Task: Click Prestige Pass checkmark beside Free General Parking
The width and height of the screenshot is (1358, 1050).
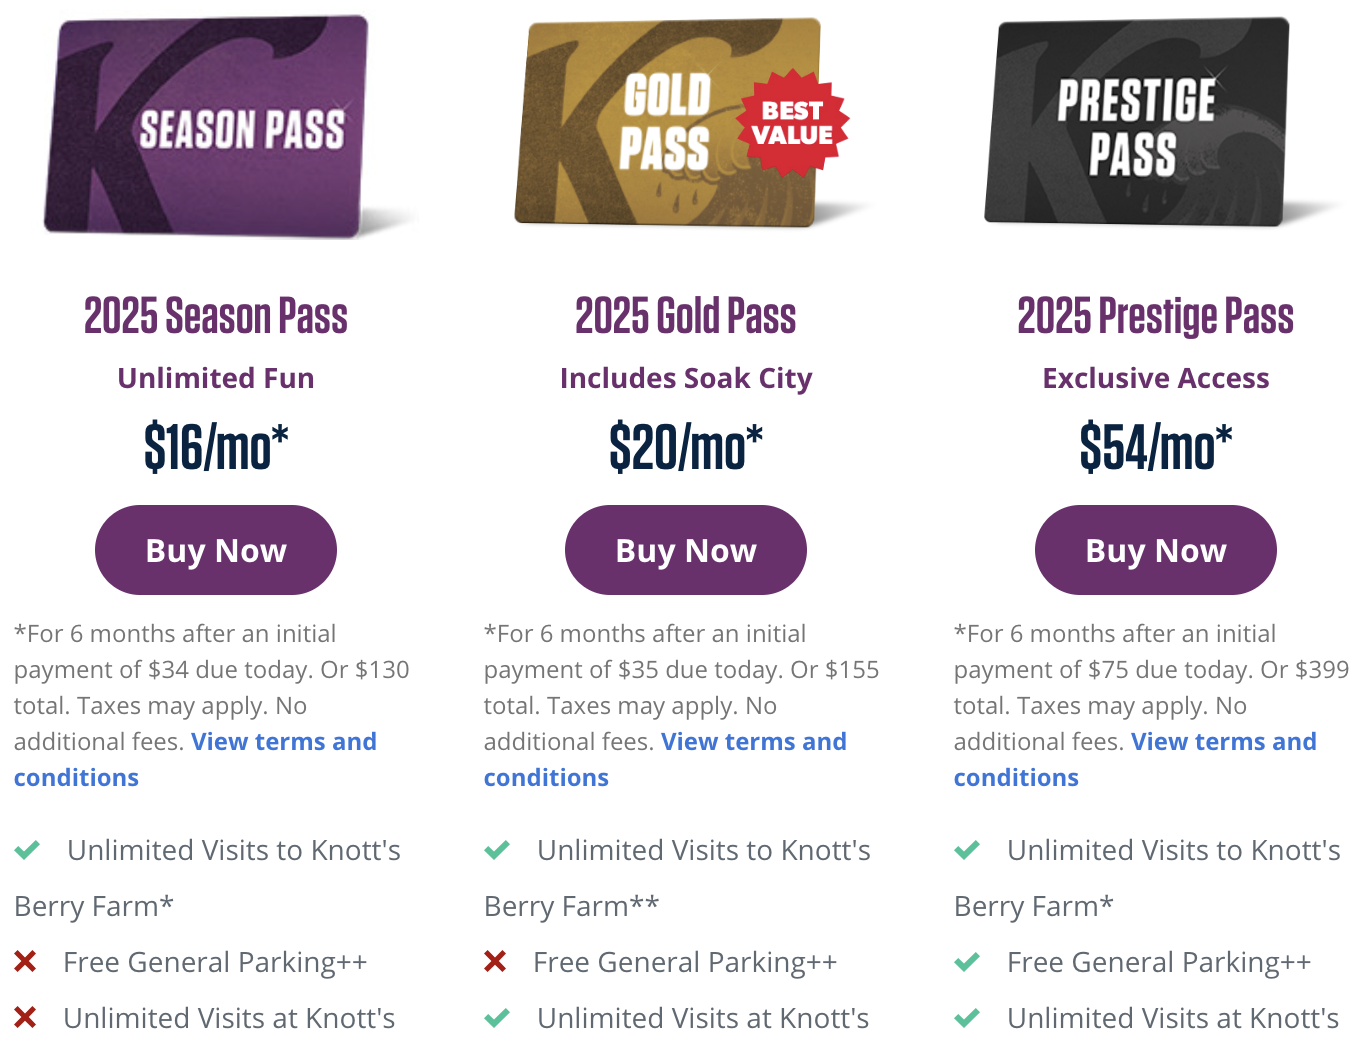Action: coord(967,962)
